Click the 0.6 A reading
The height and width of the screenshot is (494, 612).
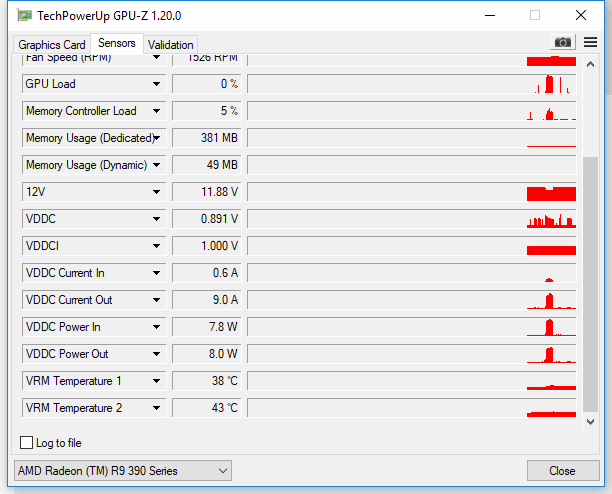pyautogui.click(x=207, y=273)
